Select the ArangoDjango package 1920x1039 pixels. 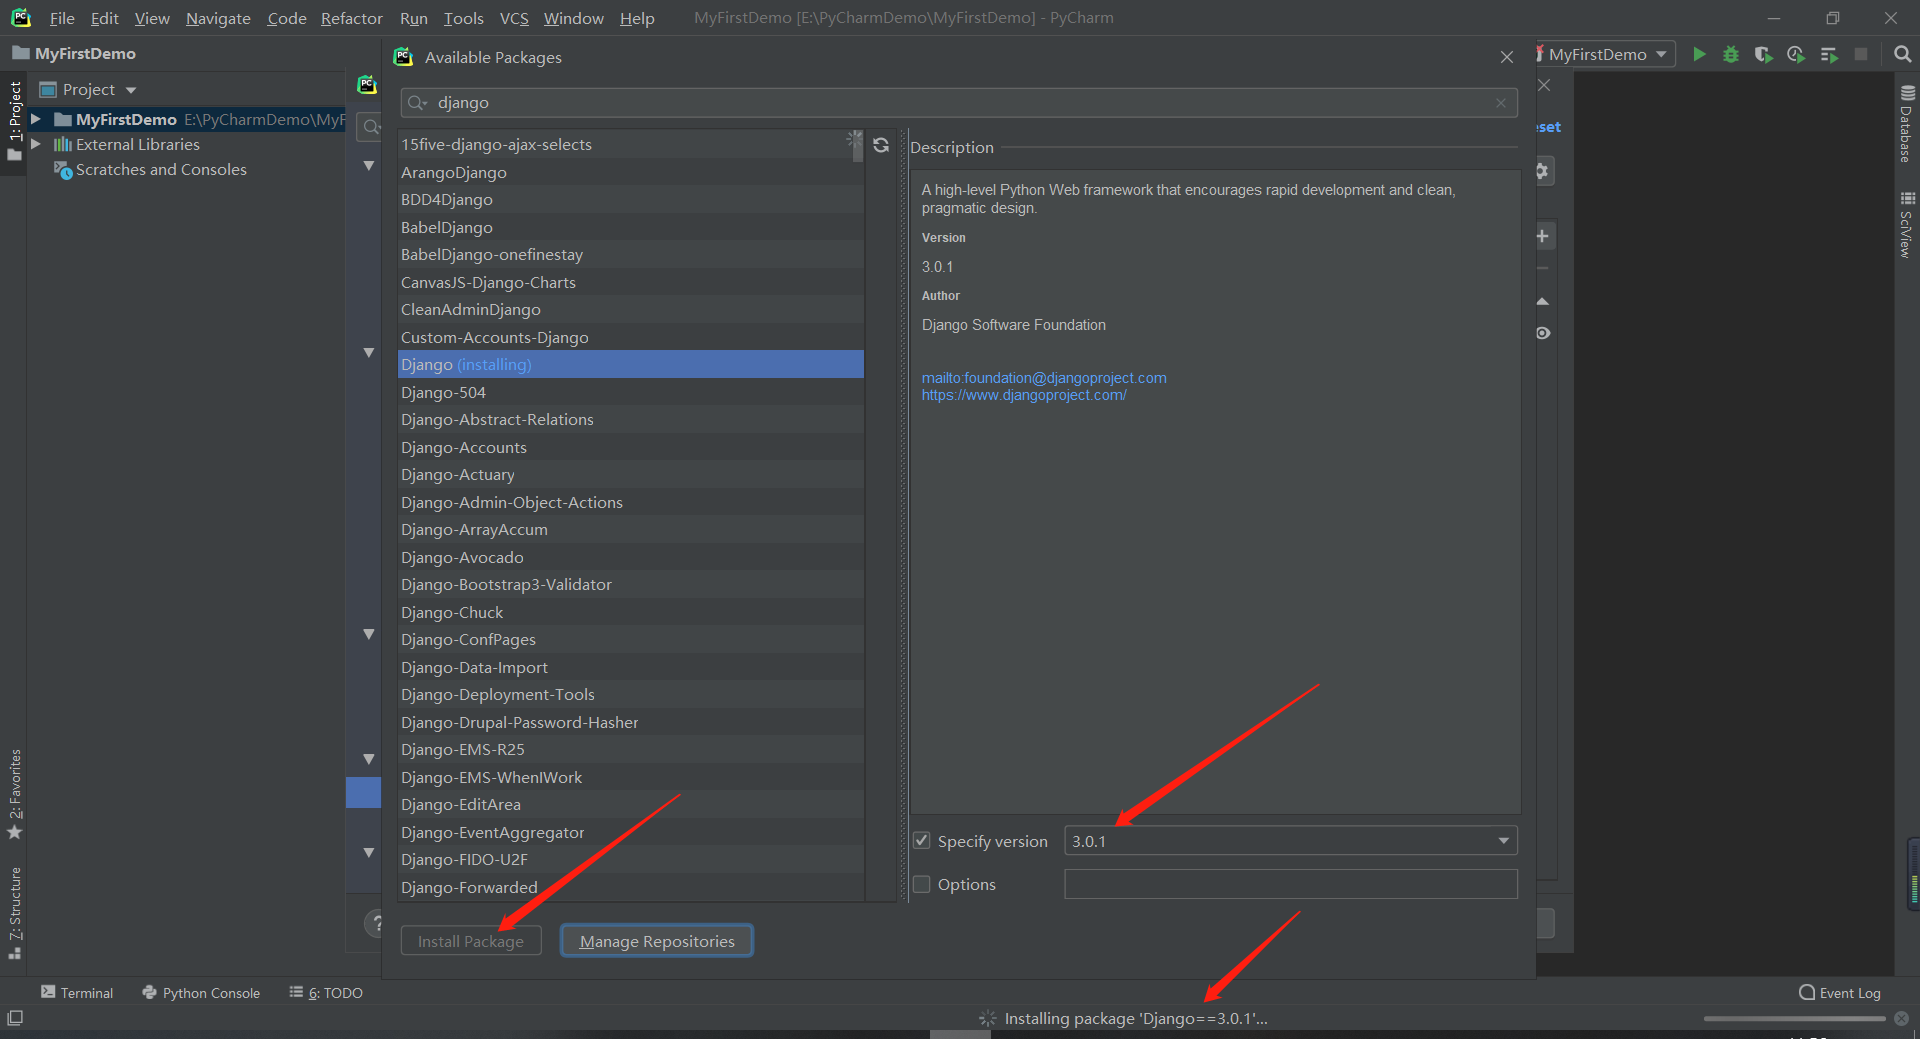(631, 172)
